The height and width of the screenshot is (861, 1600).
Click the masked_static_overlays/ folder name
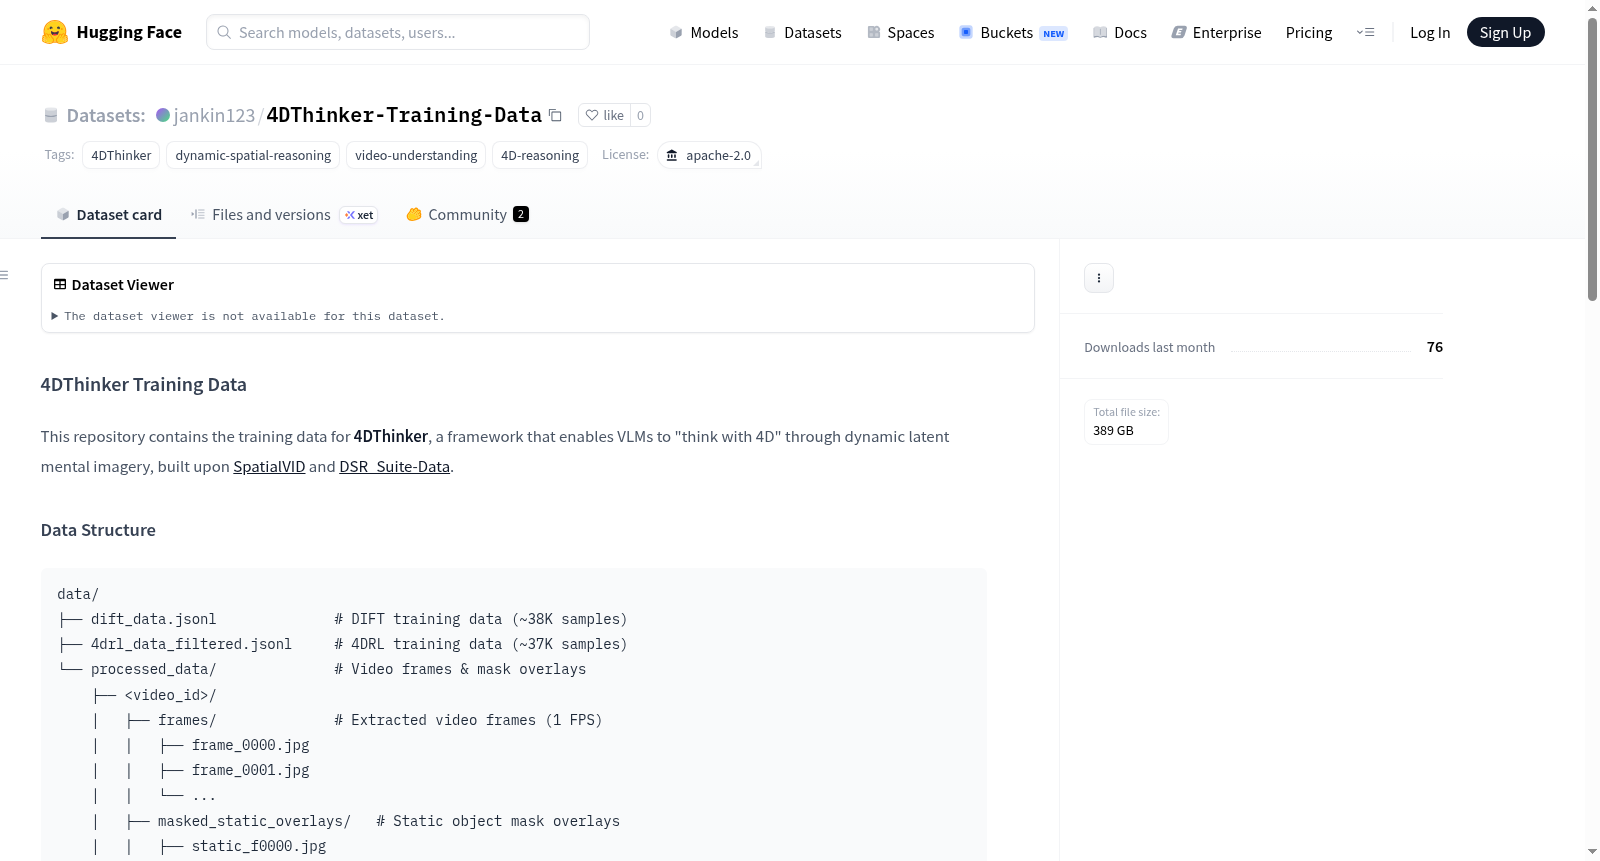pyautogui.click(x=254, y=821)
